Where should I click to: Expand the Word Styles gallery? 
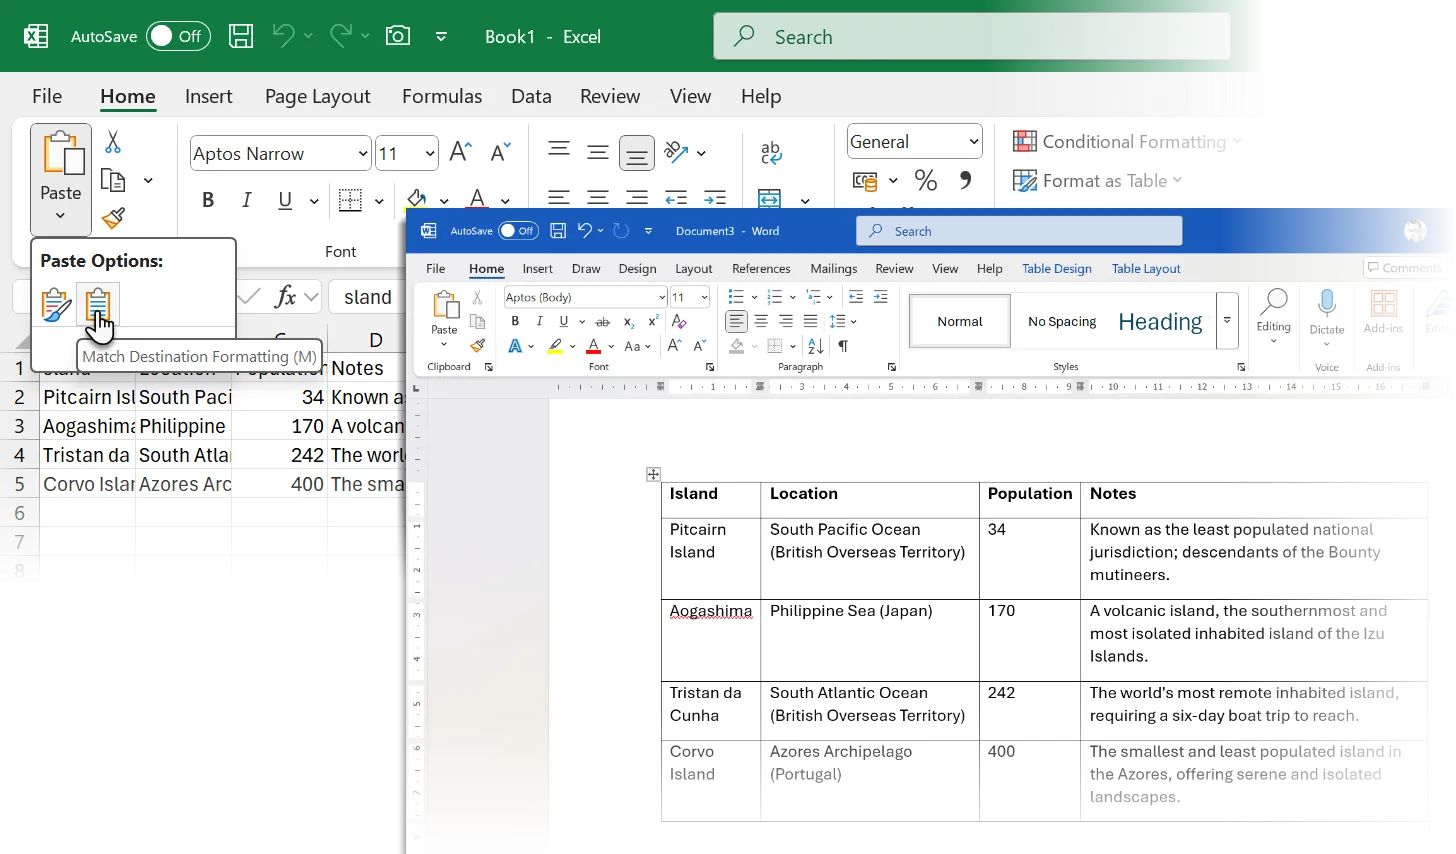pyautogui.click(x=1227, y=321)
